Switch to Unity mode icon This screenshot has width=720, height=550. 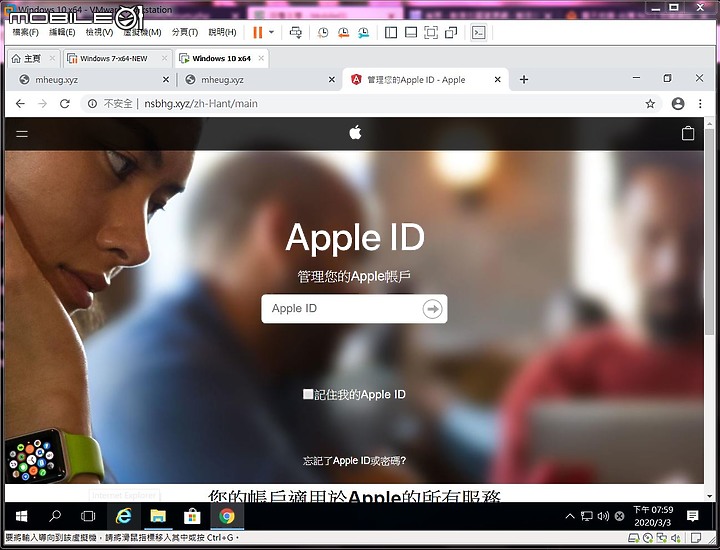451,32
